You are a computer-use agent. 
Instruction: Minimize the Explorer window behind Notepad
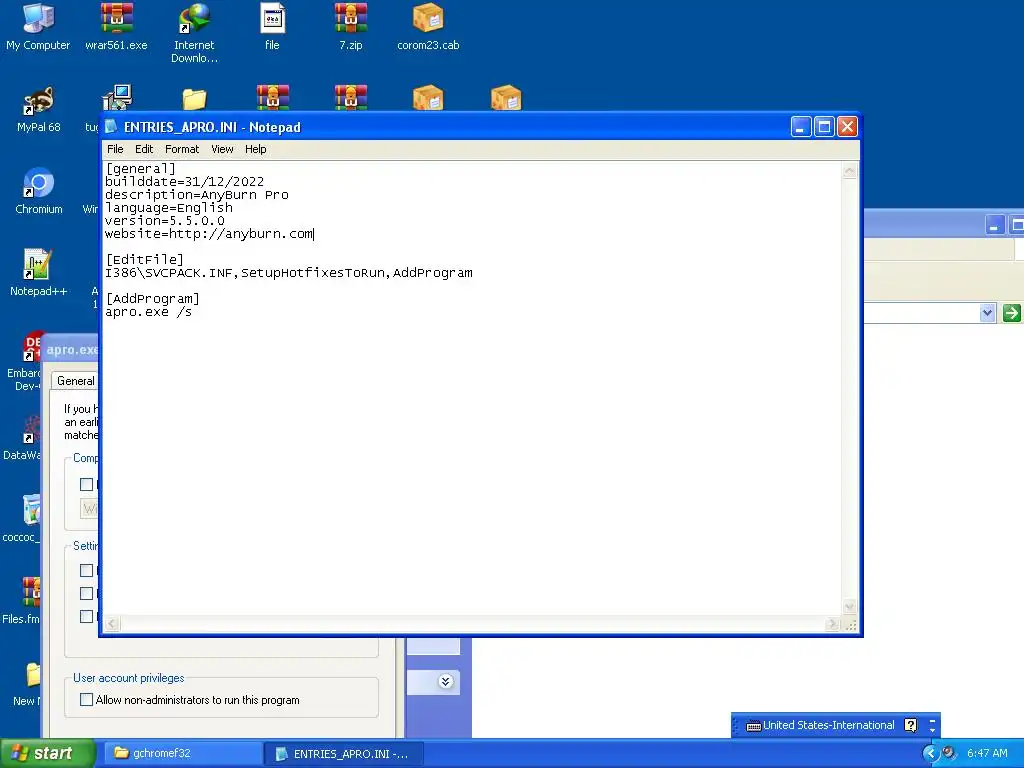[994, 226]
